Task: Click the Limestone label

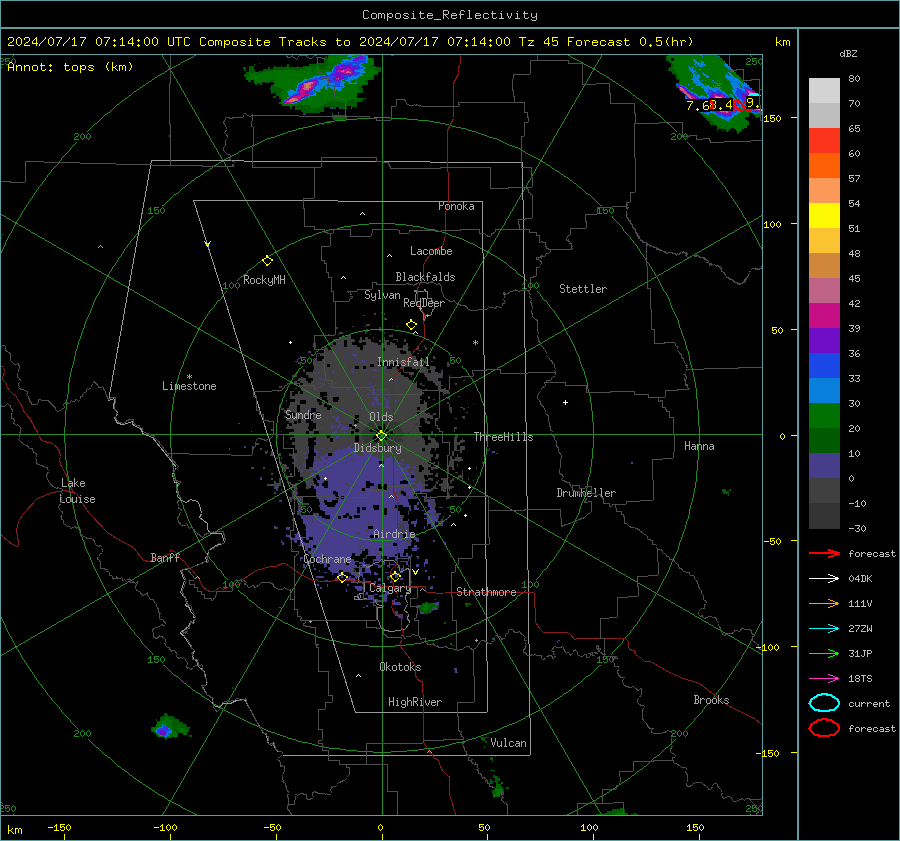Action: coord(189,386)
